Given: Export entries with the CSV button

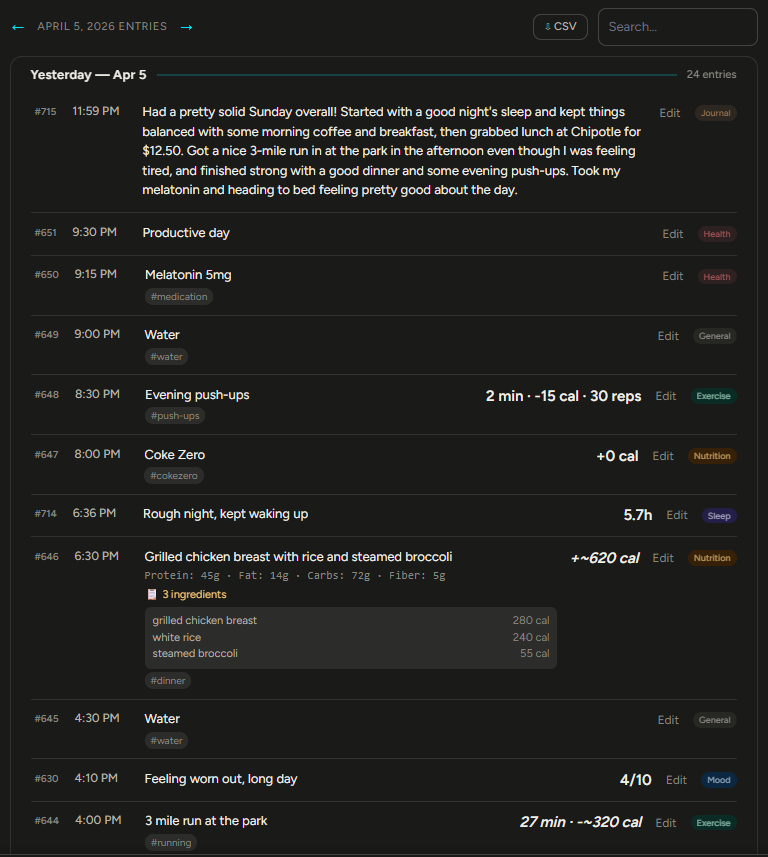Looking at the screenshot, I should coord(560,27).
